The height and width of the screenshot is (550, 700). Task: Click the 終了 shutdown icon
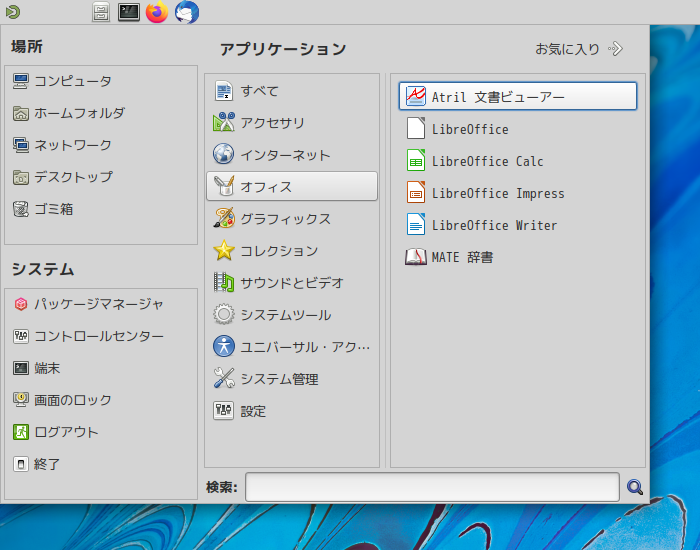21,464
